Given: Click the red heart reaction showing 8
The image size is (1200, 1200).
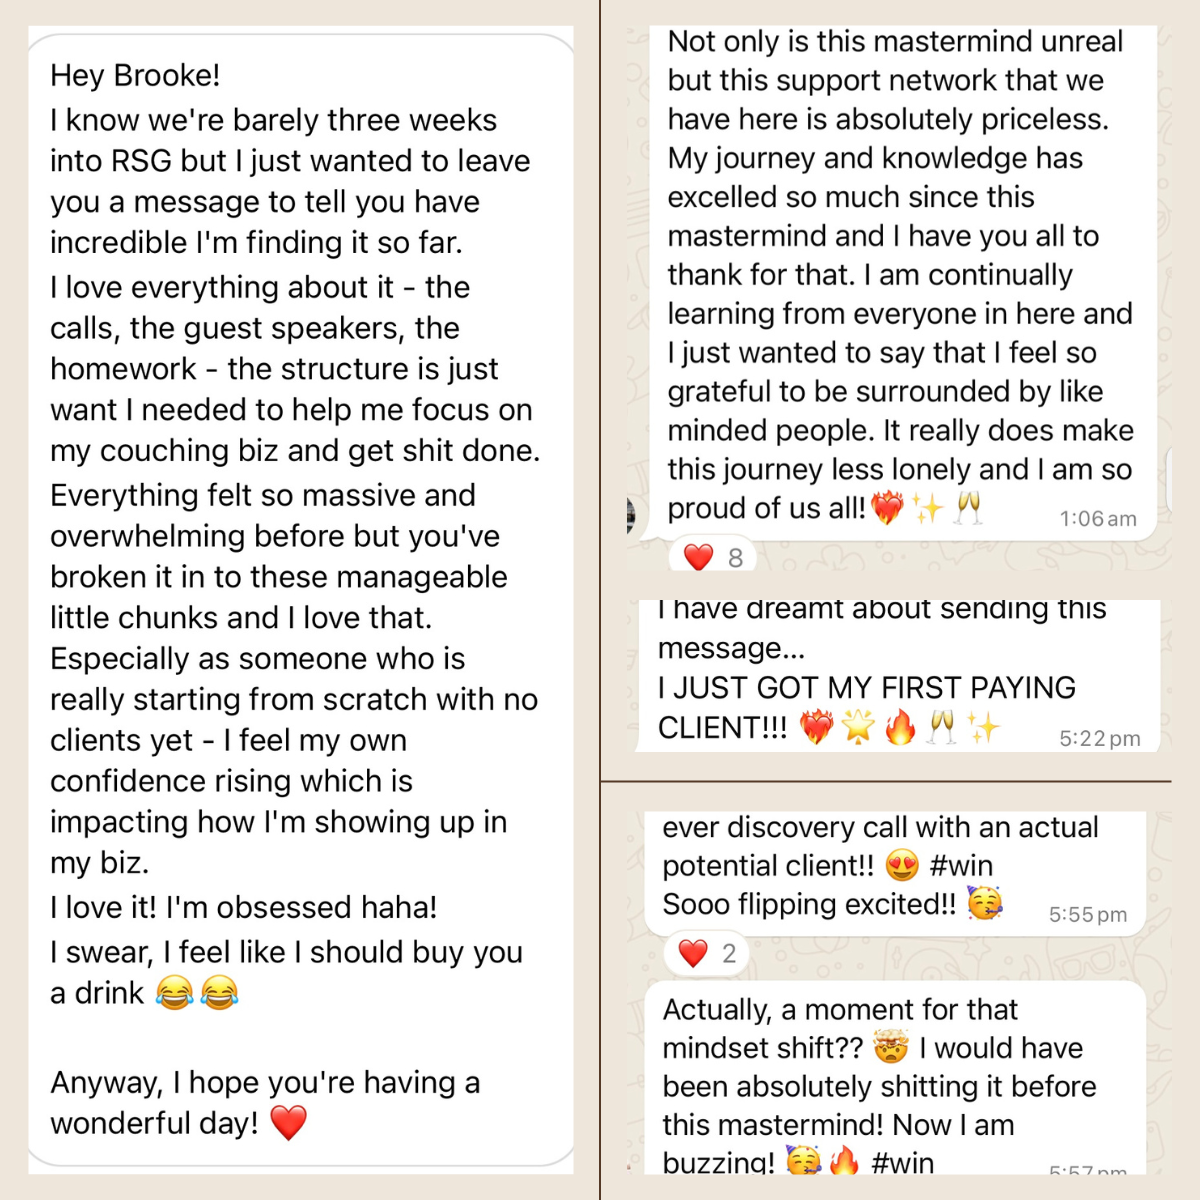Looking at the screenshot, I should 712,557.
